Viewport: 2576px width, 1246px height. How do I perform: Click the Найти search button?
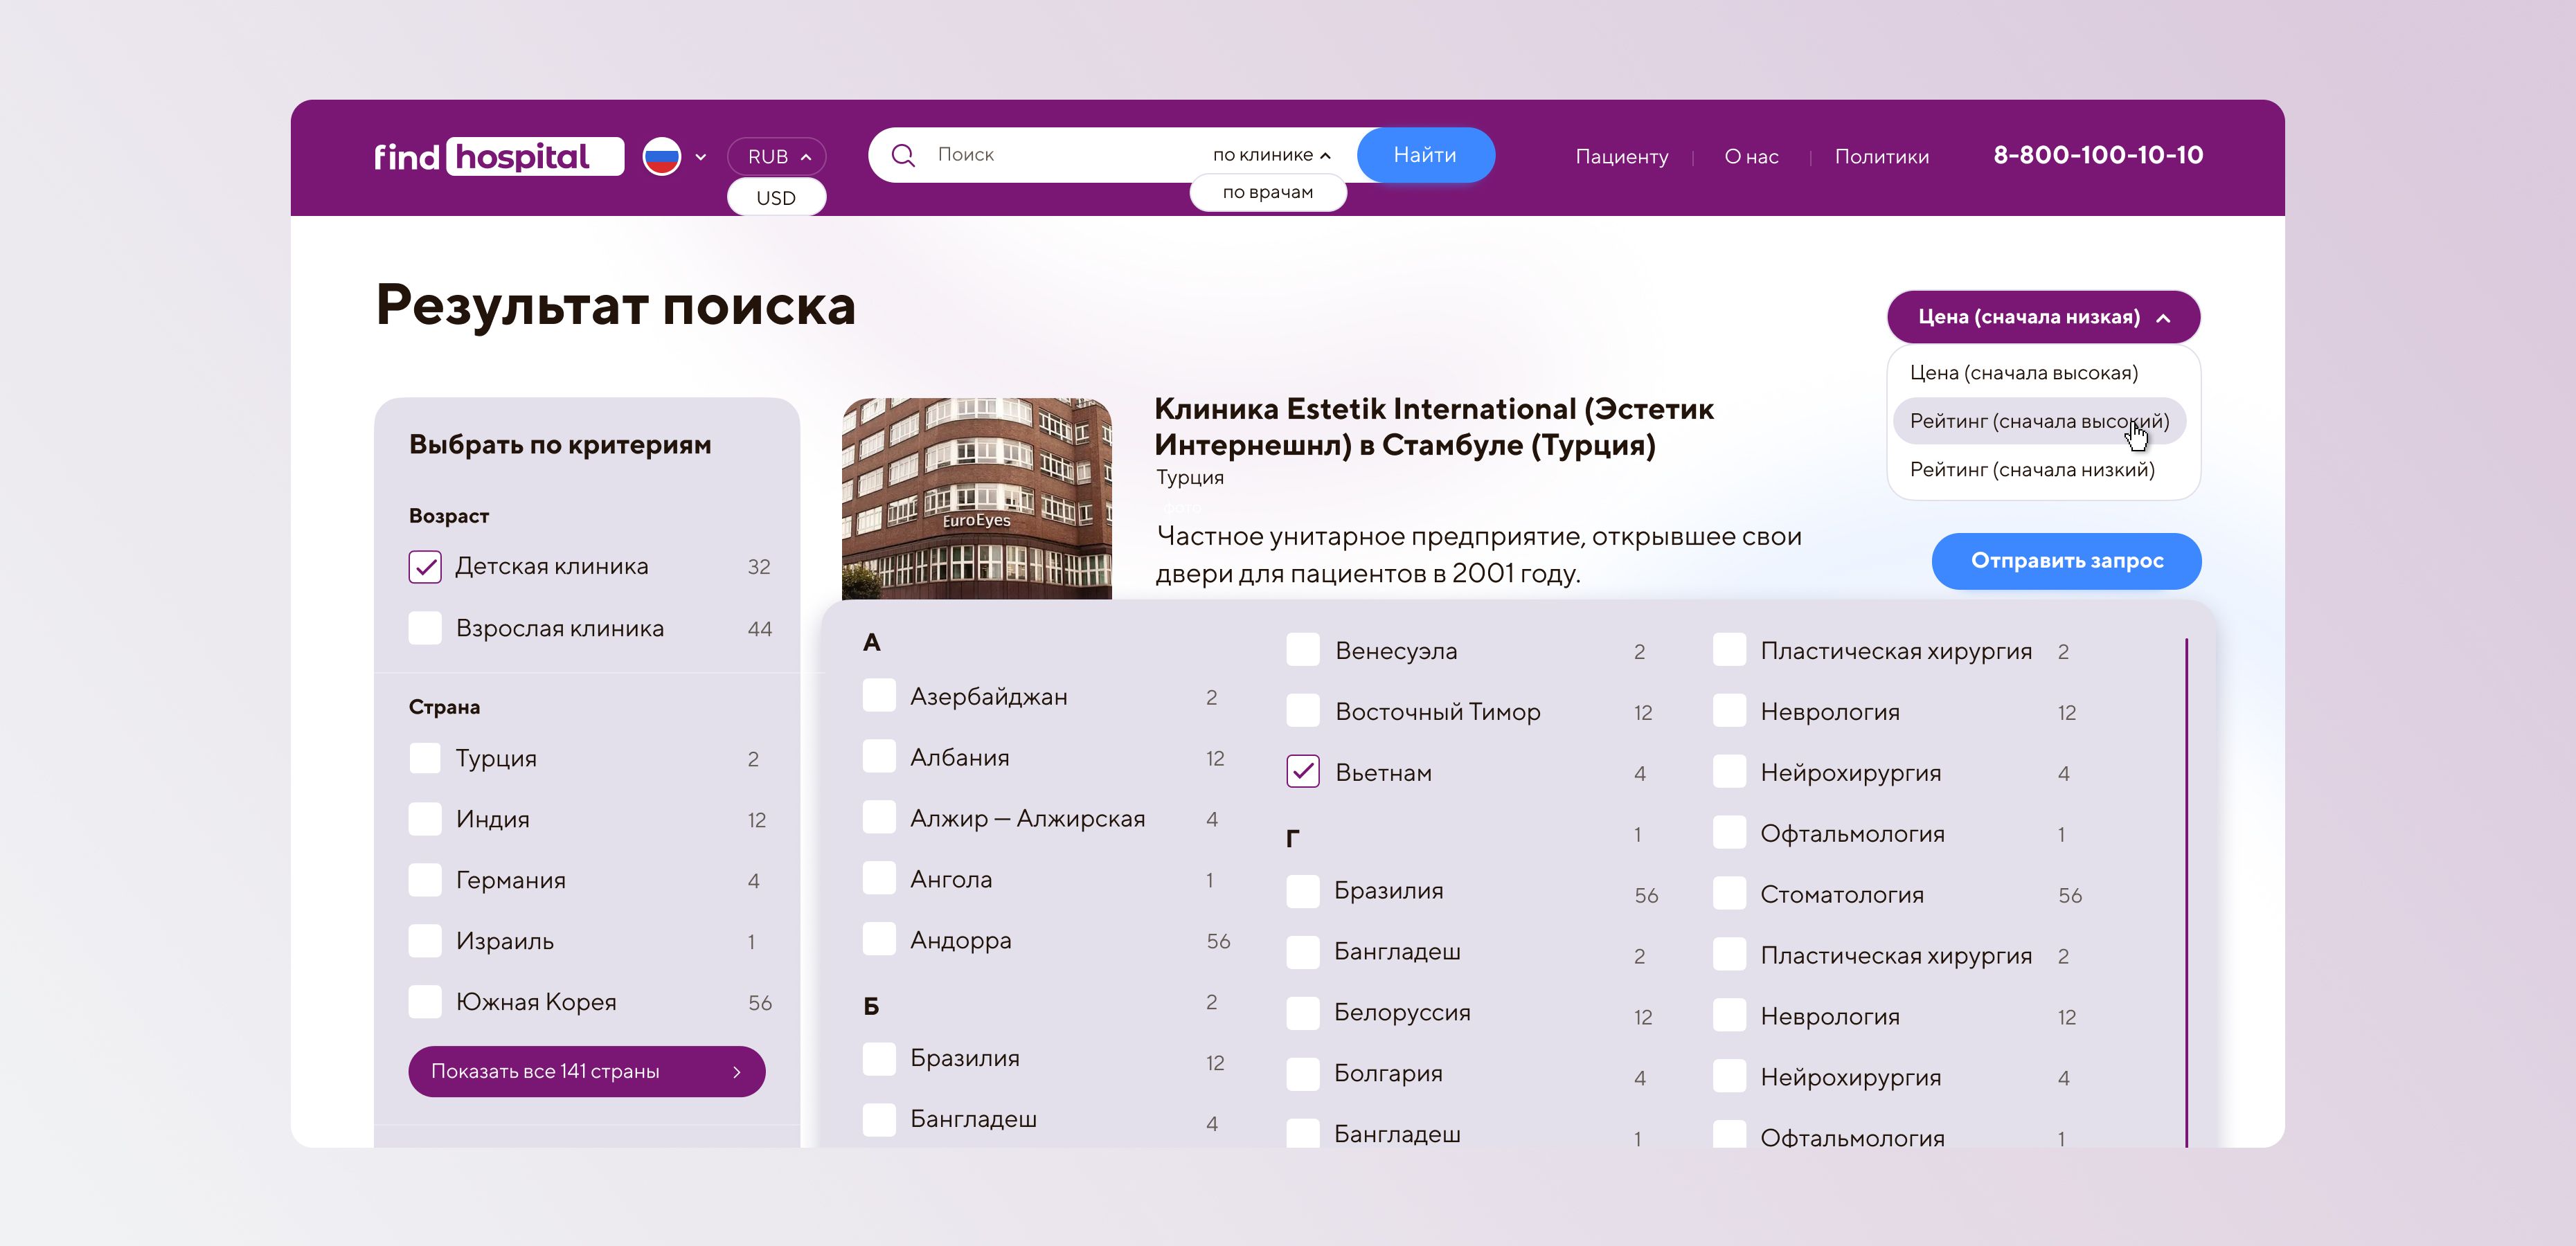[1425, 155]
